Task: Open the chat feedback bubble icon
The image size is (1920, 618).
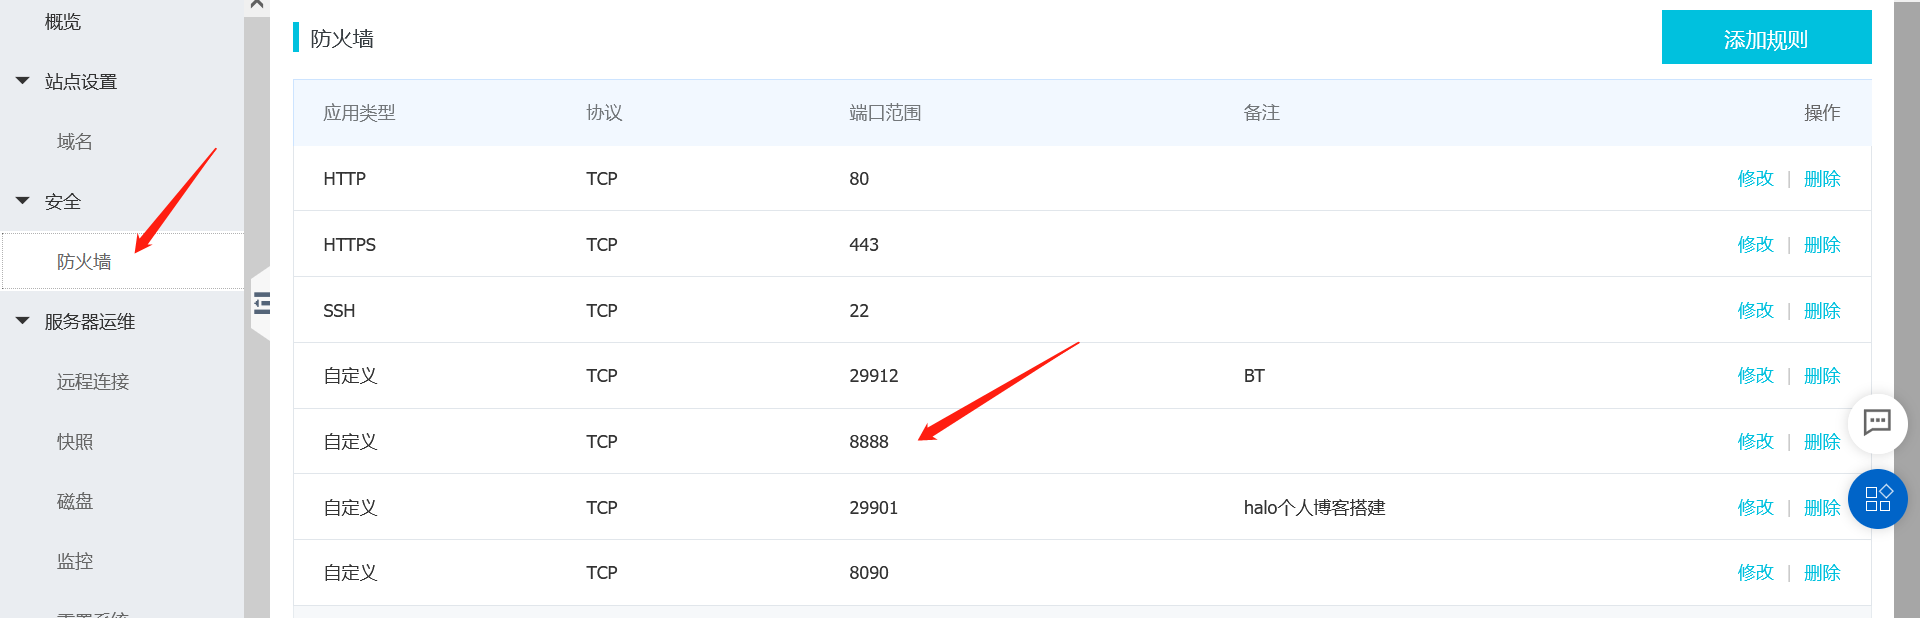Action: (x=1877, y=423)
